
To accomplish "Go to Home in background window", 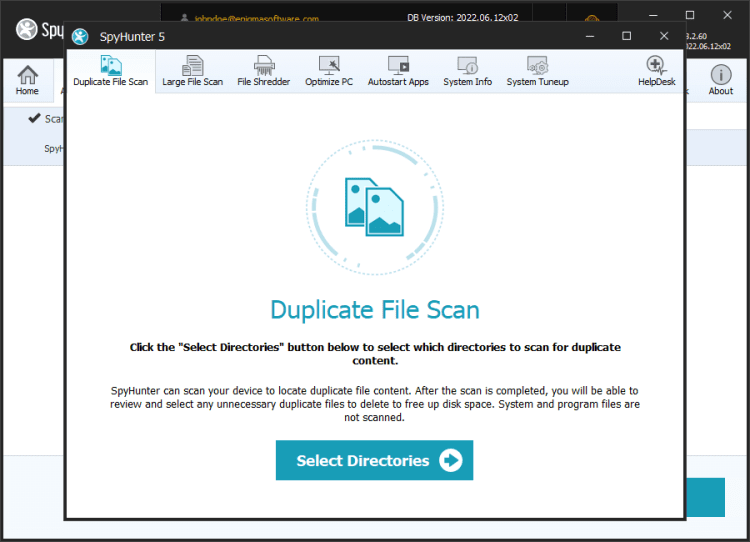I will (27, 80).
